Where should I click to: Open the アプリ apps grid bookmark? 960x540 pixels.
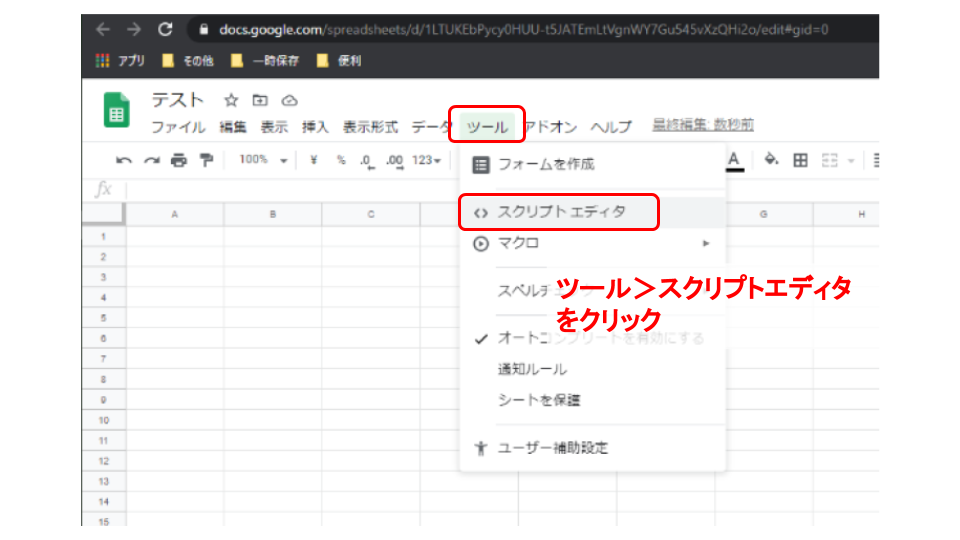(x=120, y=61)
